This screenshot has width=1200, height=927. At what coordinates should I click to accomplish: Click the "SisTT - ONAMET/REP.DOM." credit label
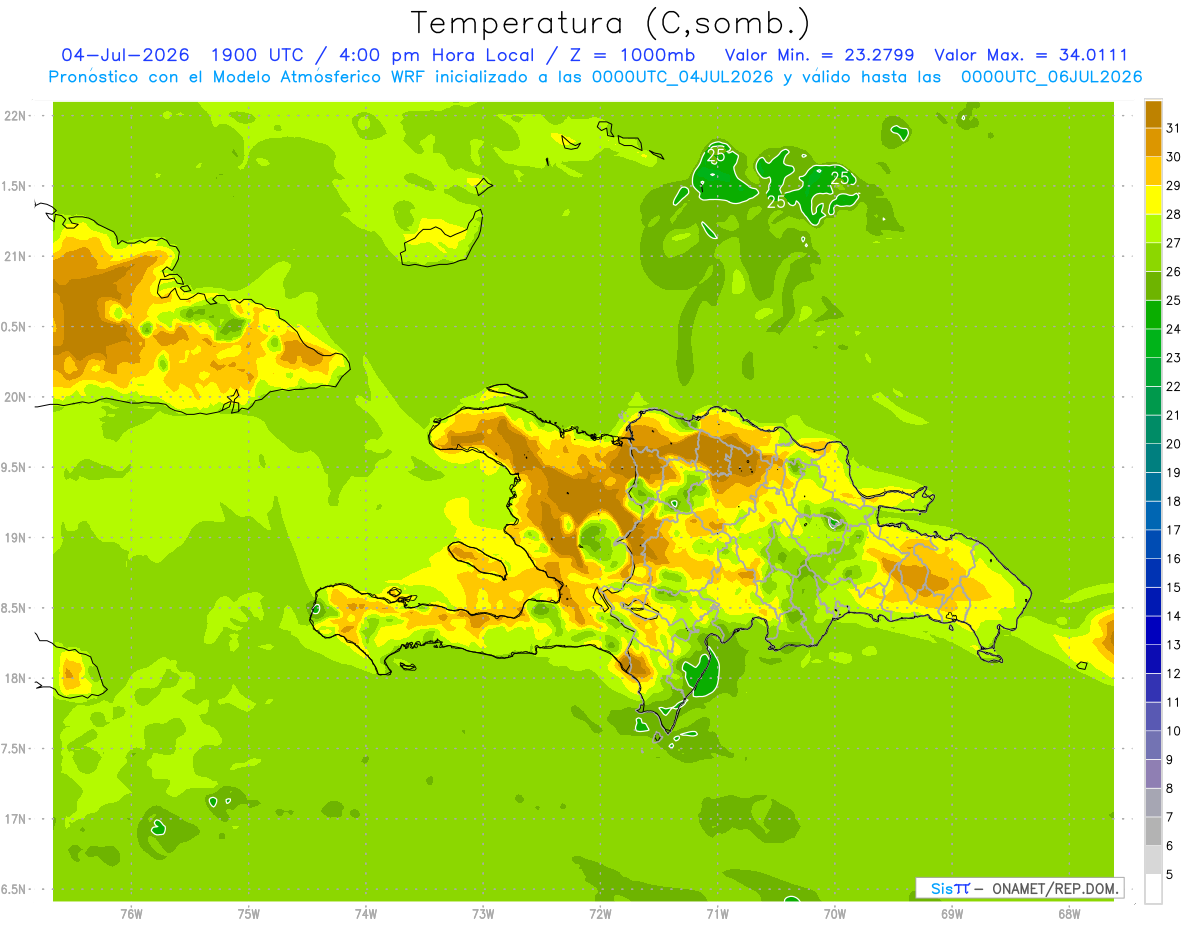coord(1019,888)
